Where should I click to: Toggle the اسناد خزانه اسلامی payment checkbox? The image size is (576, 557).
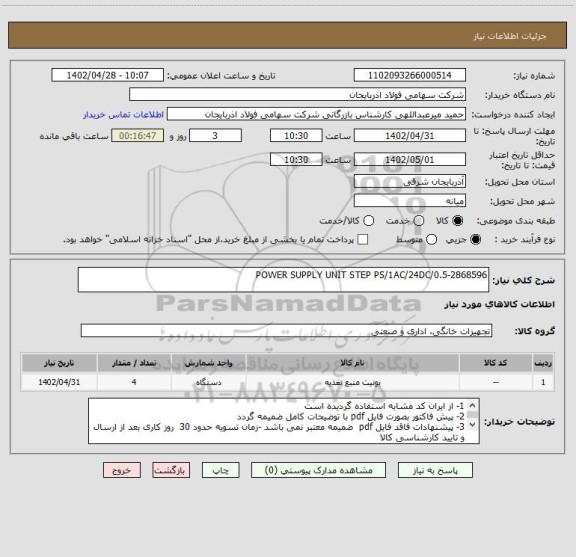[363, 240]
